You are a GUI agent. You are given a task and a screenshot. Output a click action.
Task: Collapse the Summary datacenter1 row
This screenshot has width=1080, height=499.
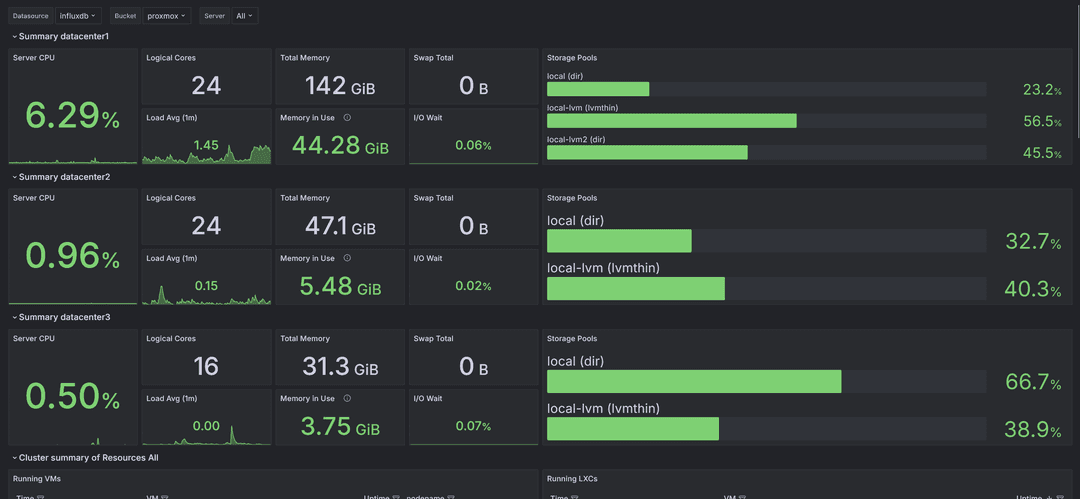pyautogui.click(x=14, y=37)
